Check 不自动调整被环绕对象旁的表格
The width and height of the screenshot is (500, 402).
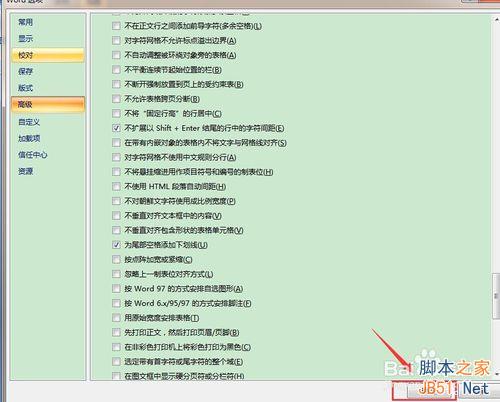[x=116, y=55]
